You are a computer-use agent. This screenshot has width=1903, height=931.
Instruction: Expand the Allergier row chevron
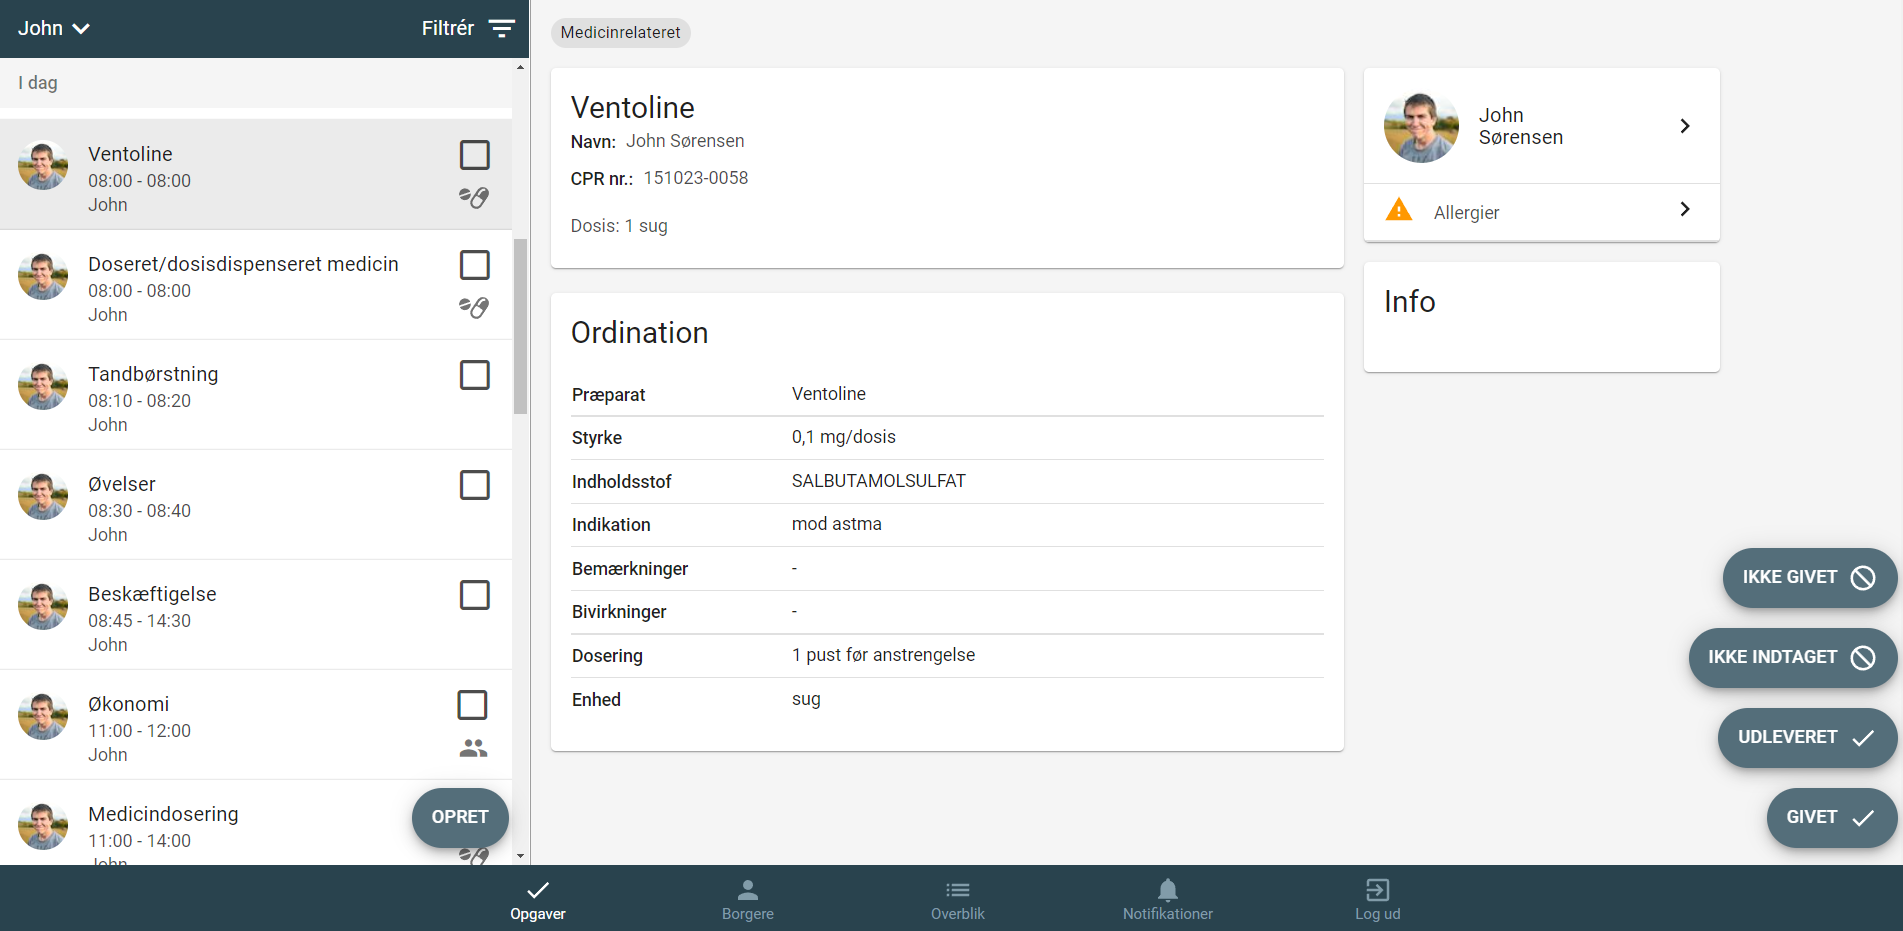tap(1685, 209)
